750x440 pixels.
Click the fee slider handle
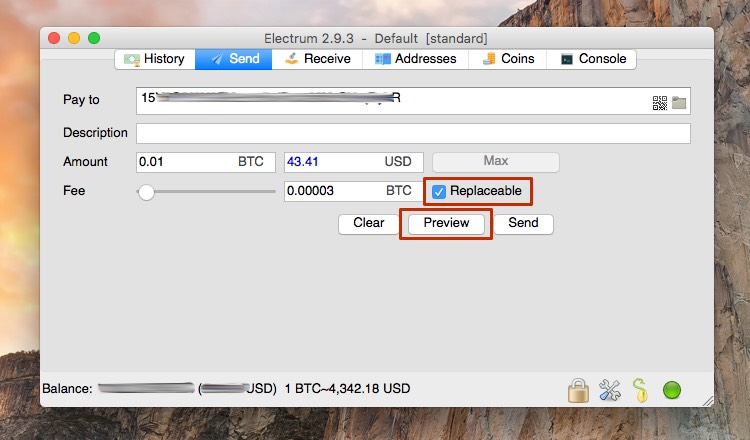point(146,192)
